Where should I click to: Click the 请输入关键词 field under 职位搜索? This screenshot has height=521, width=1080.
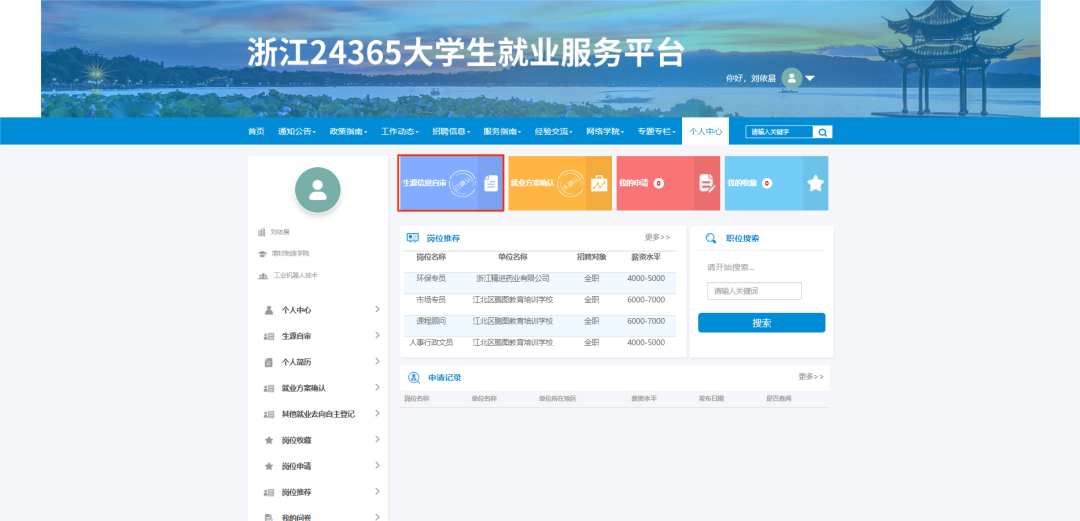coord(754,291)
